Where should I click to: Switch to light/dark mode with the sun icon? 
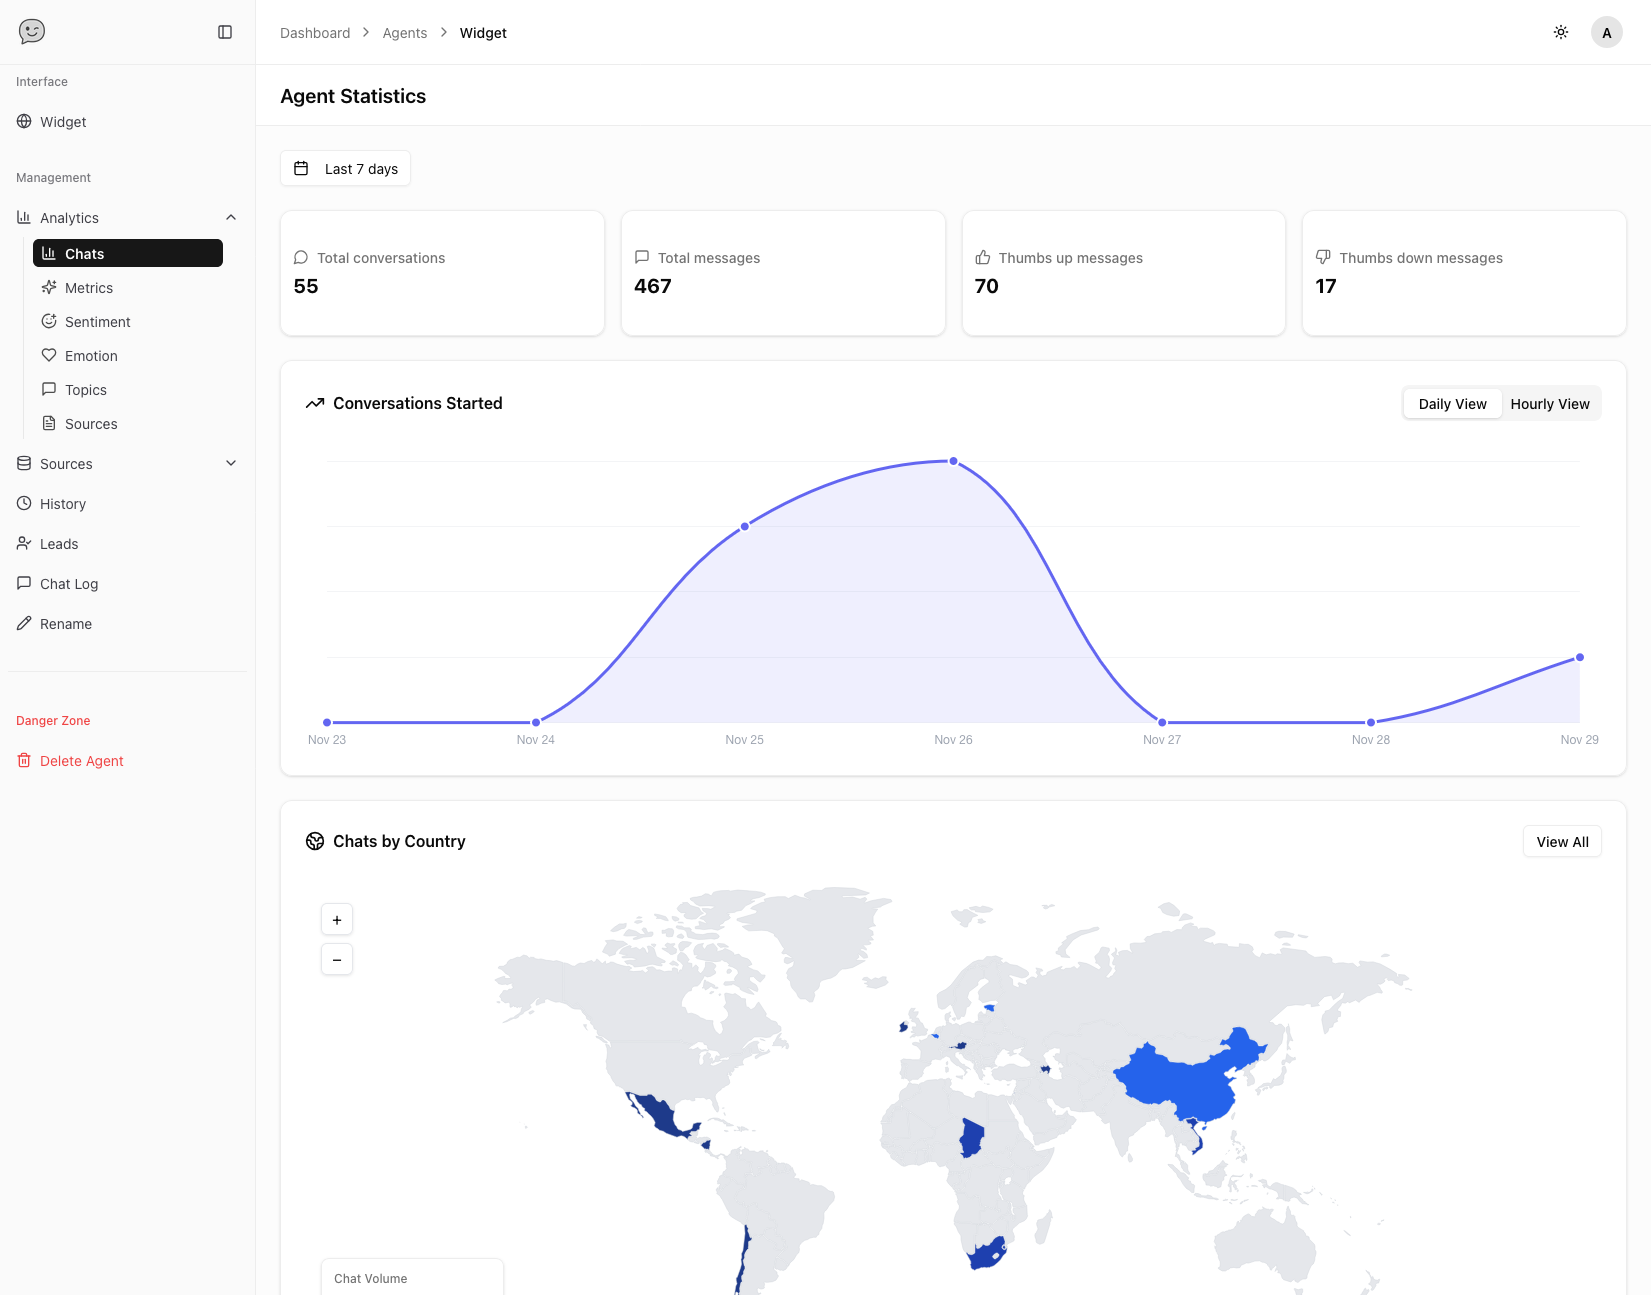(1560, 31)
